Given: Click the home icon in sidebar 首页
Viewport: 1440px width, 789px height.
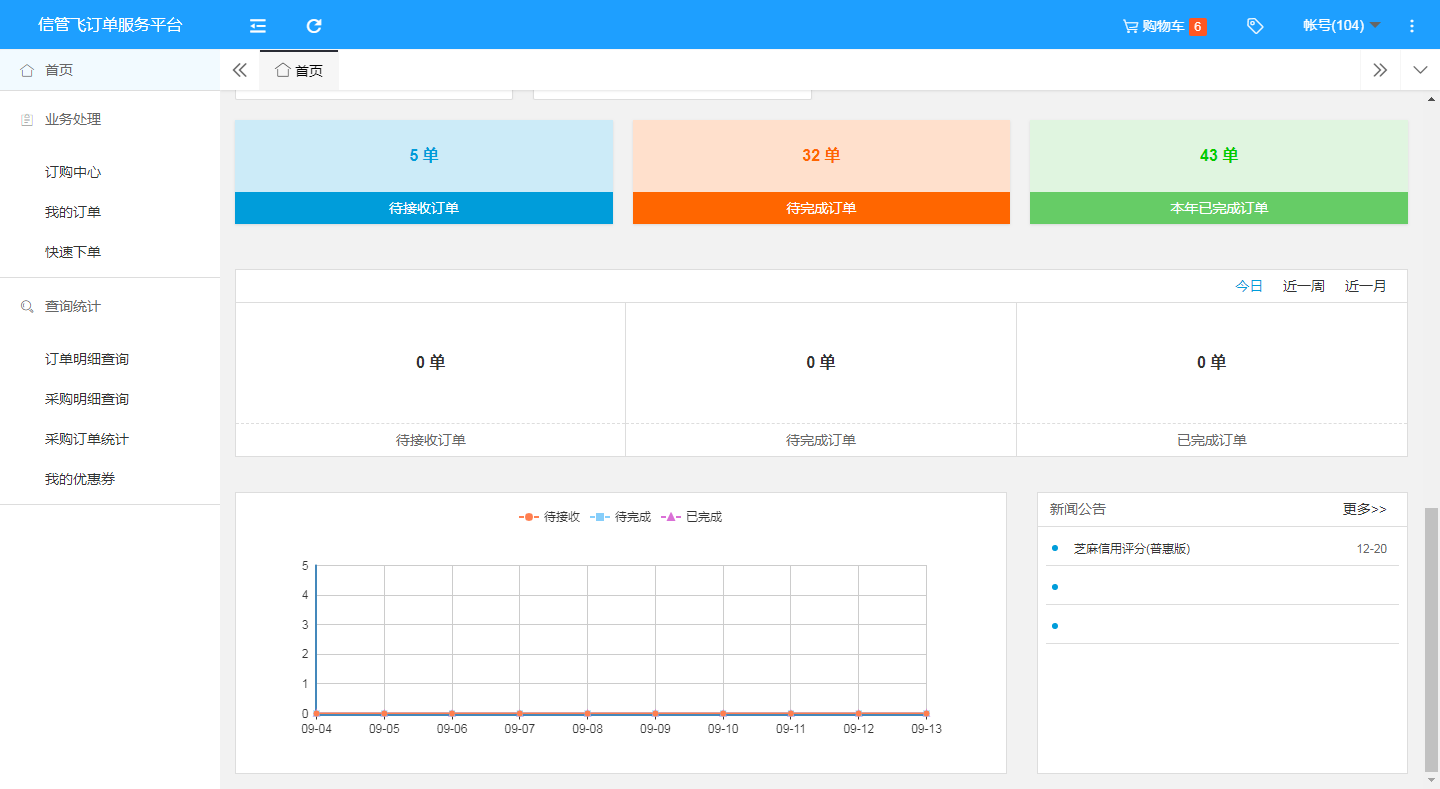Looking at the screenshot, I should (27, 70).
